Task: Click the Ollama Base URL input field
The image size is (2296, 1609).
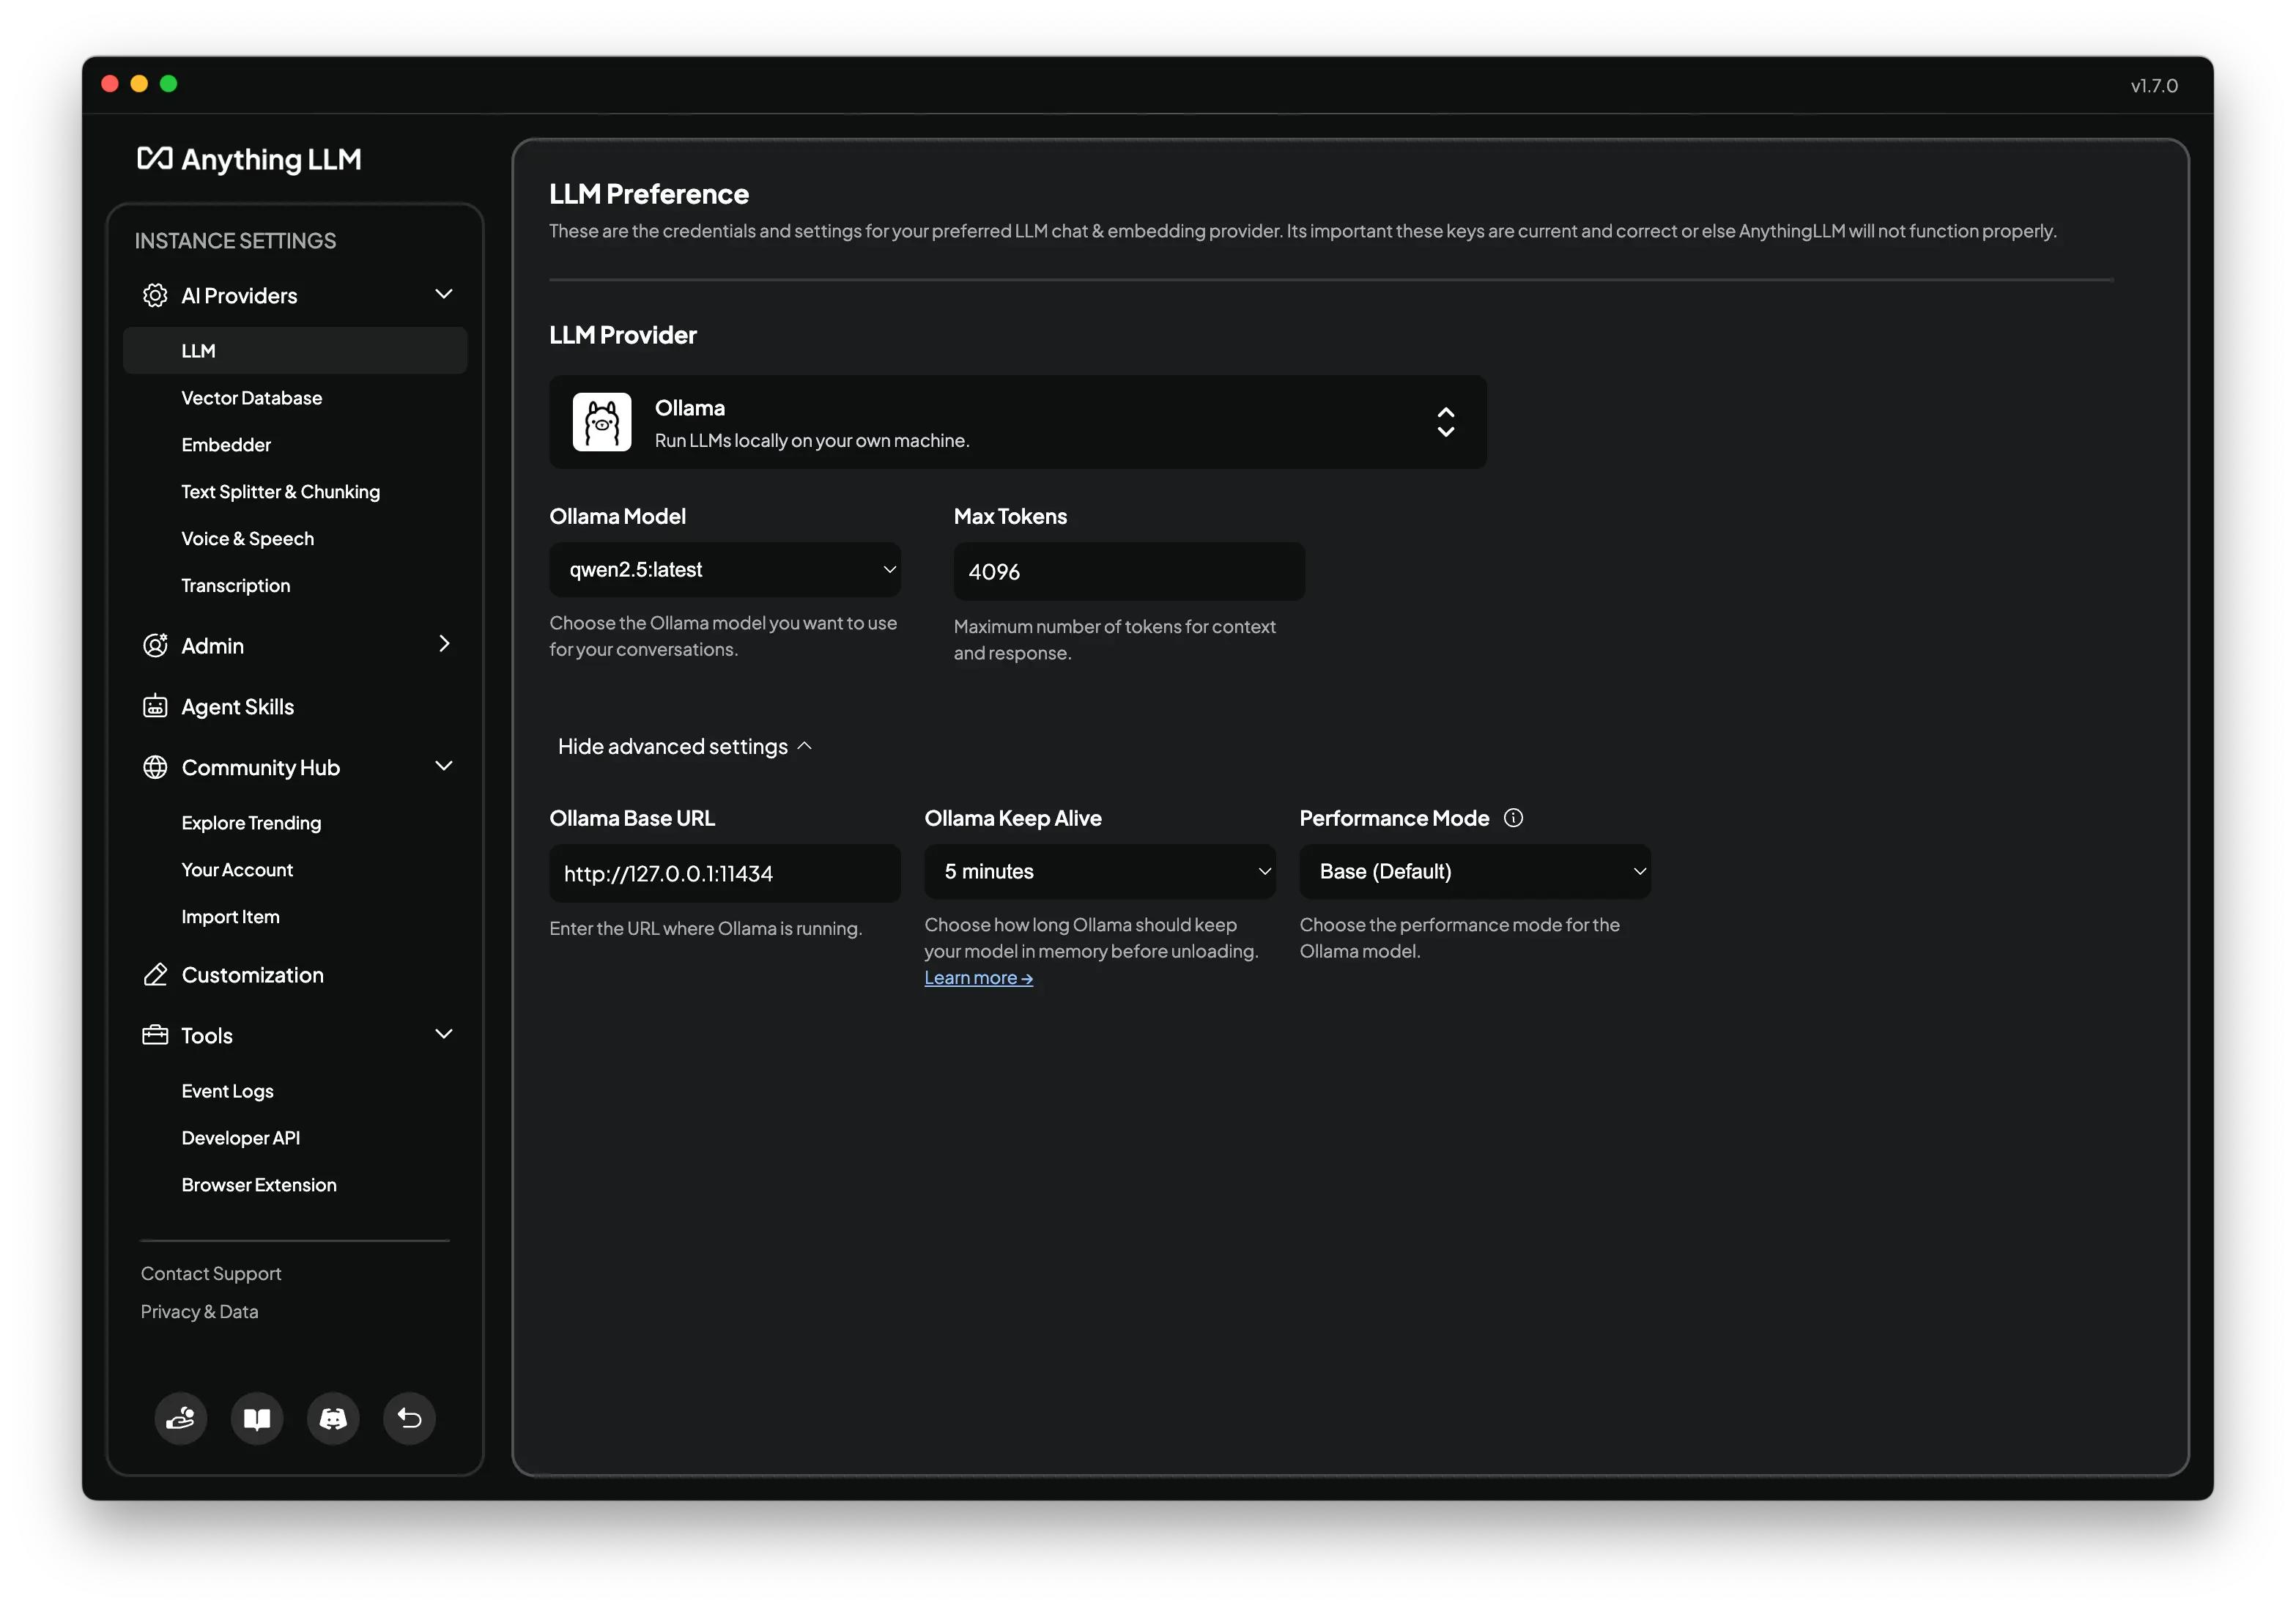Action: [724, 874]
